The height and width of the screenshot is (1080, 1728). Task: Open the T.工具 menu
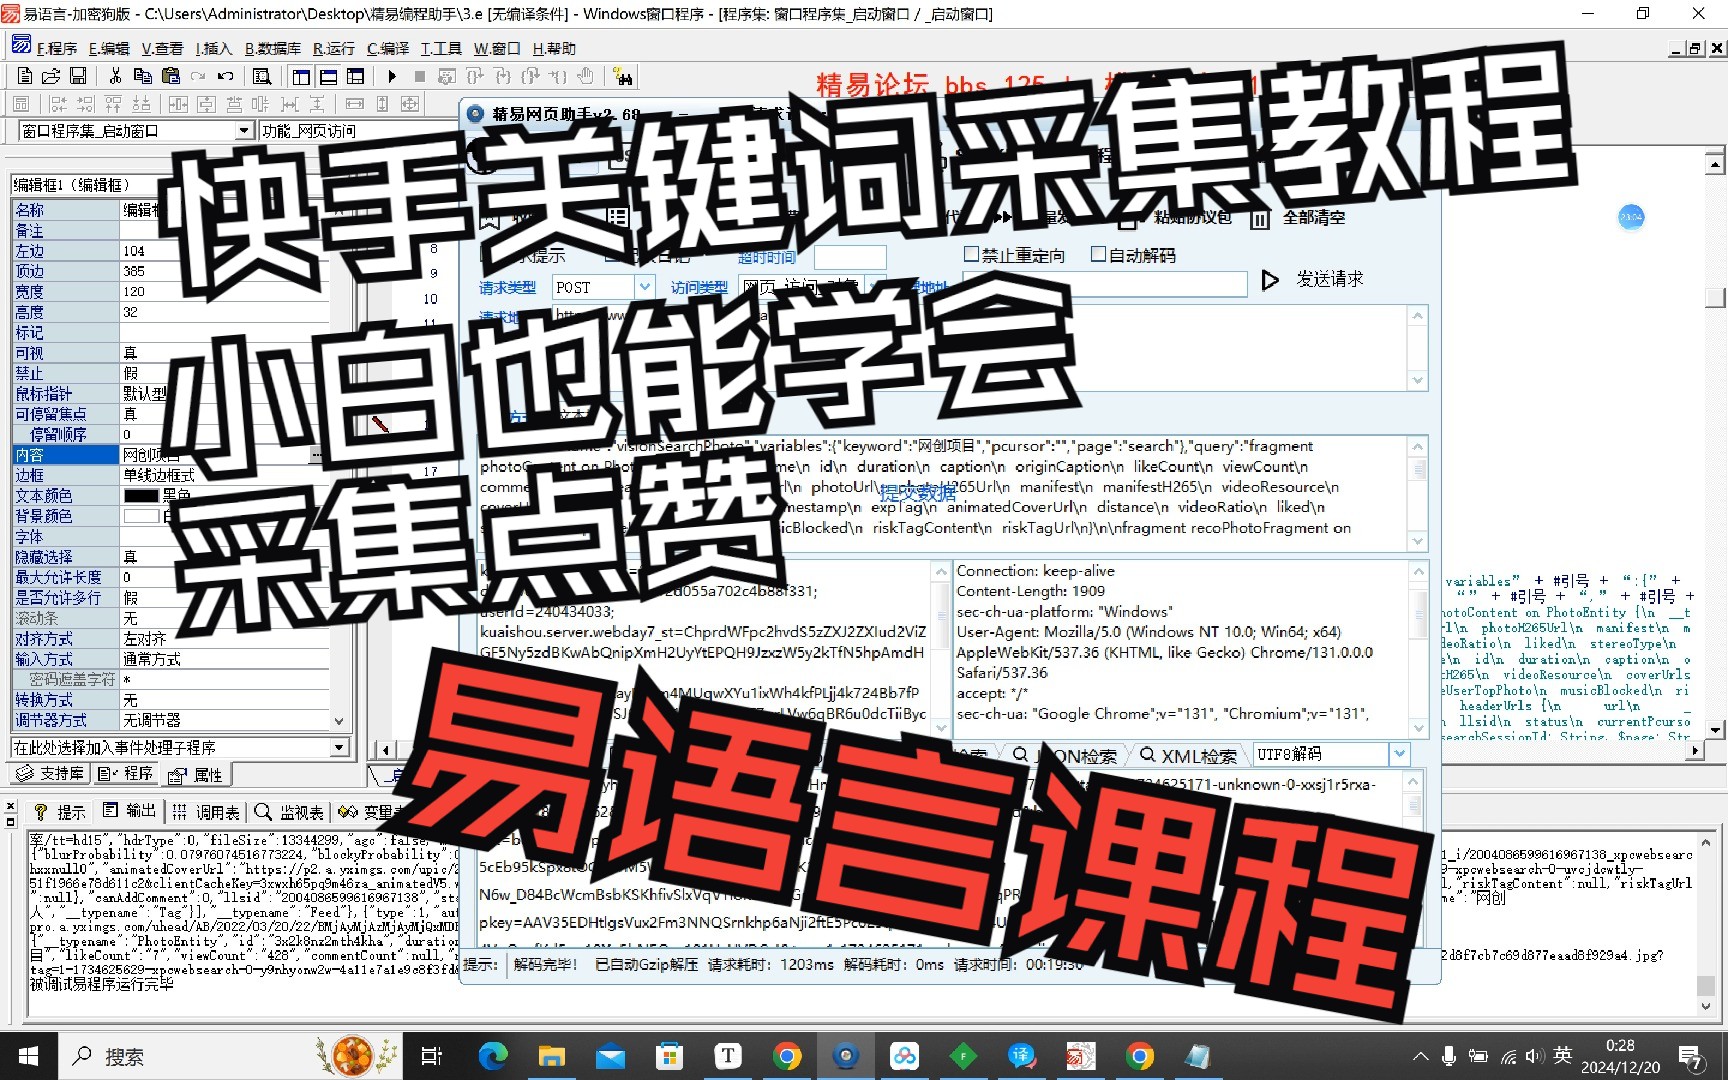pos(441,48)
